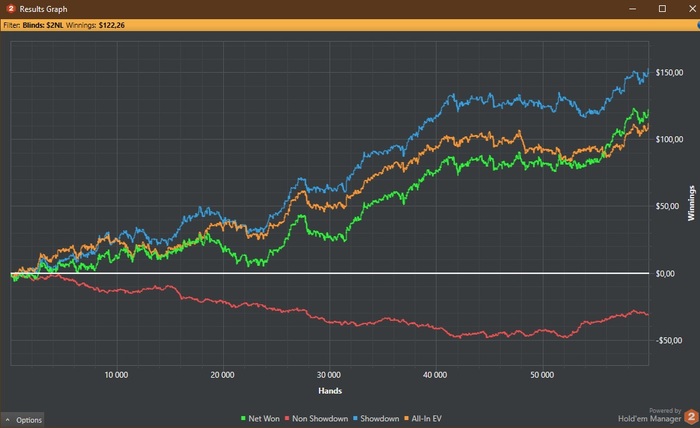Toggle Net Won green legend swatch
Image resolution: width=700 pixels, height=428 pixels.
click(x=243, y=419)
